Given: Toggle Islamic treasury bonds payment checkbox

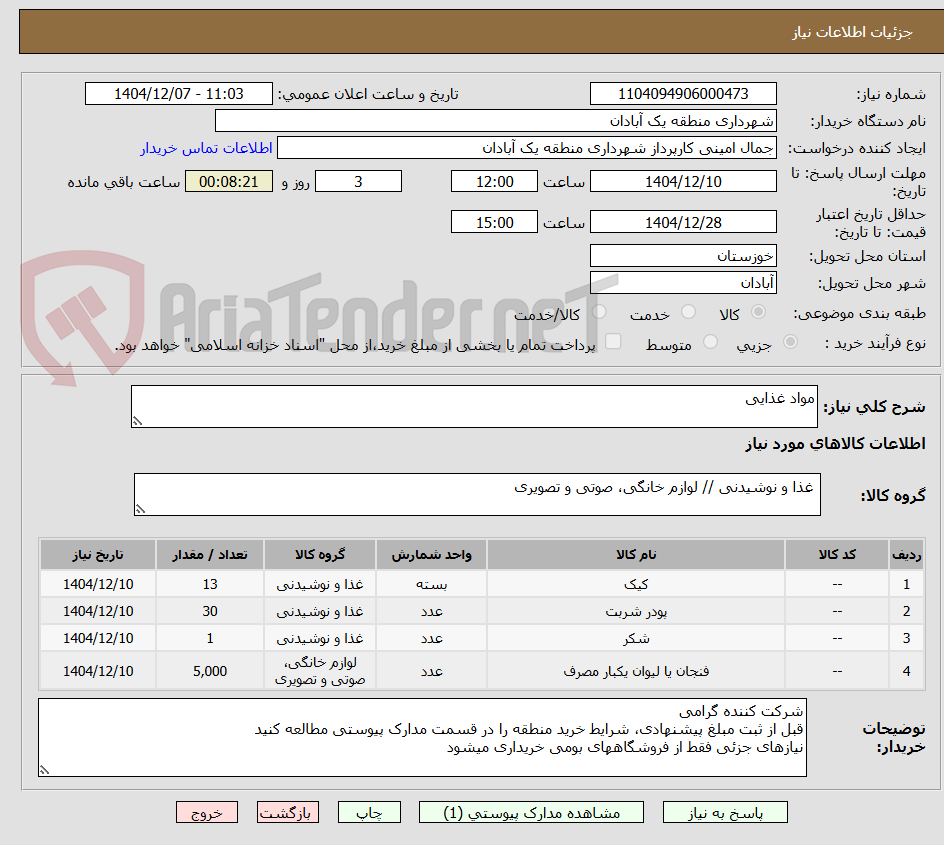Looking at the screenshot, I should (613, 341).
